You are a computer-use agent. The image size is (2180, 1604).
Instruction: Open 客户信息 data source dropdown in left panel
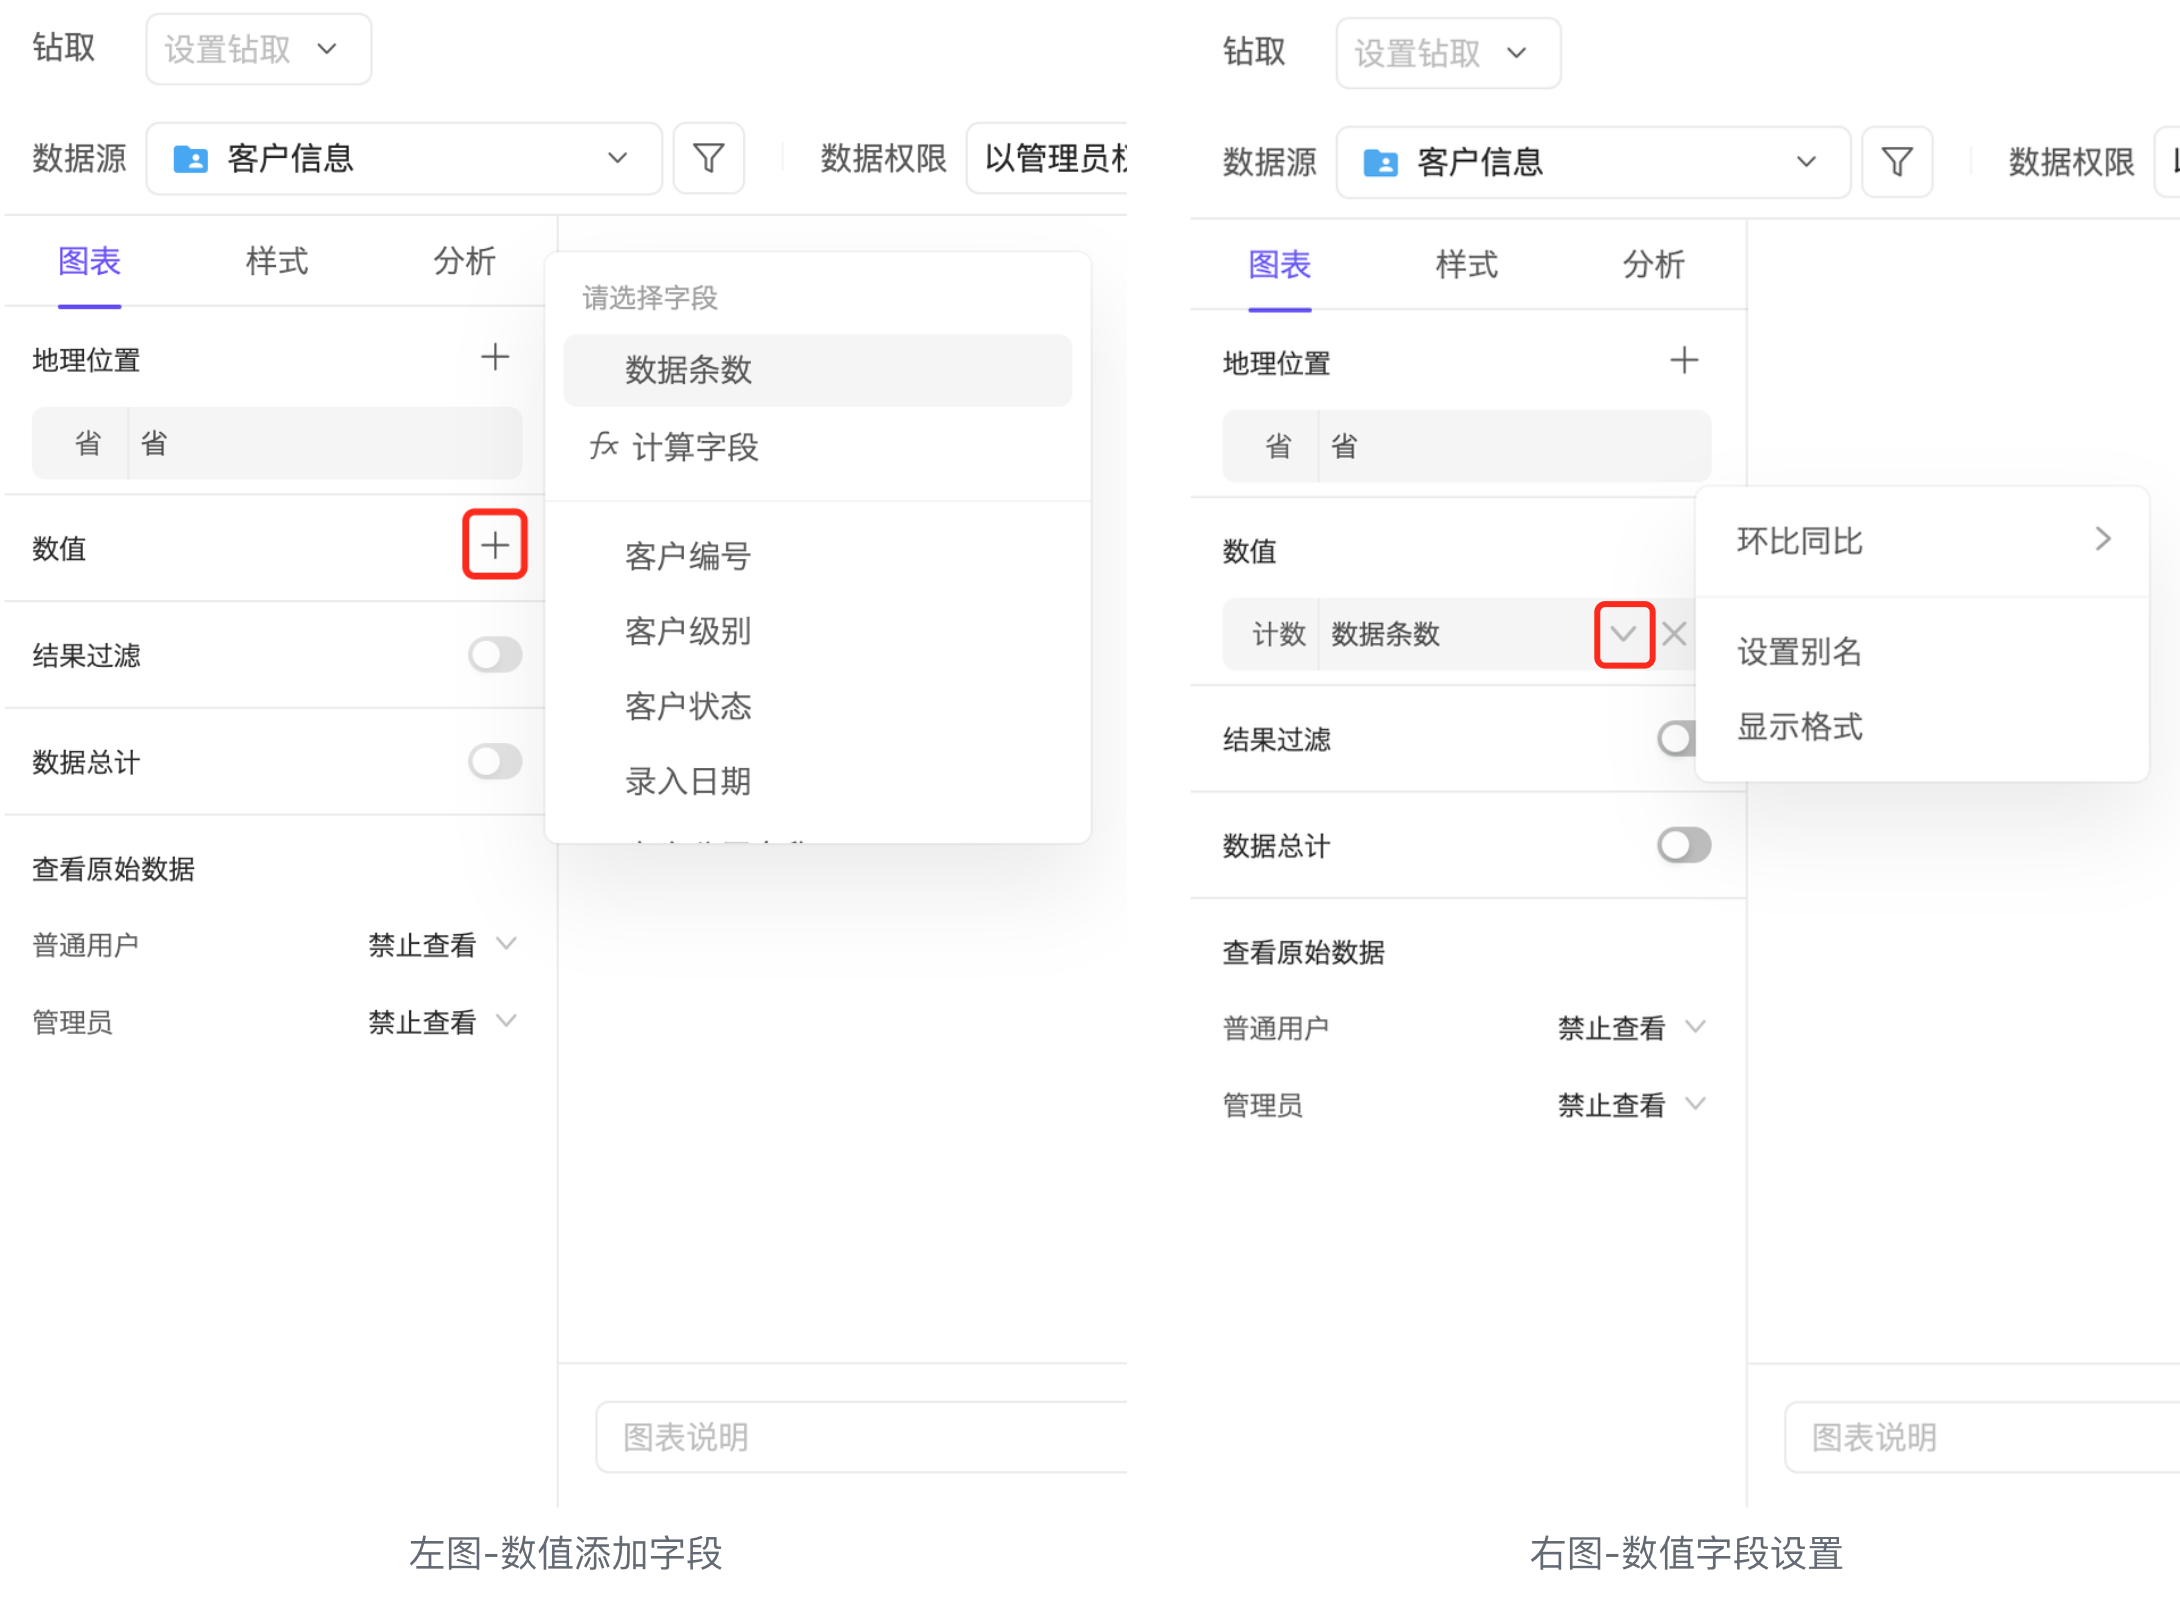pyautogui.click(x=404, y=158)
